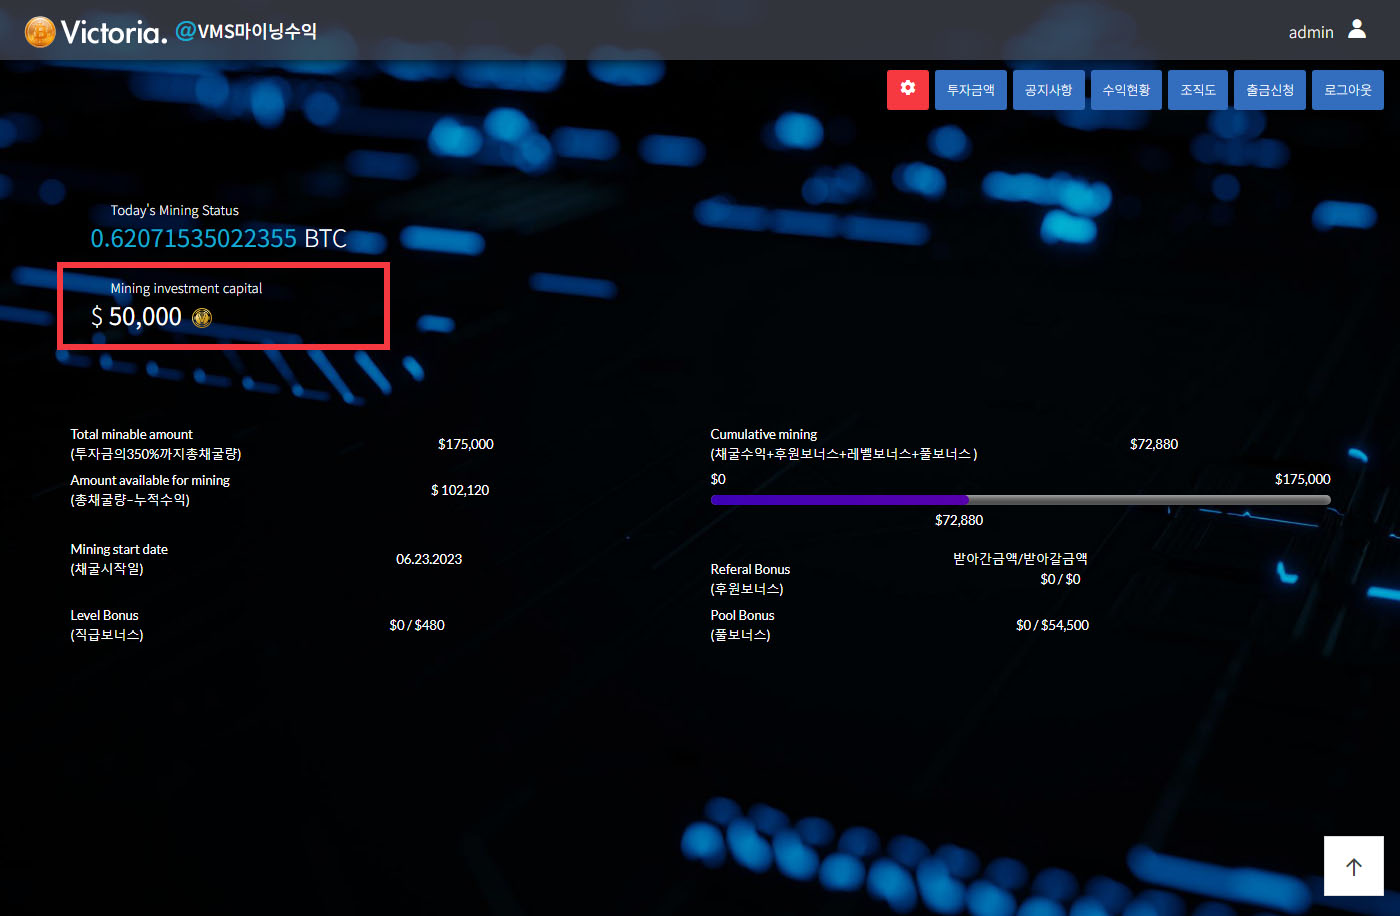Click the admin user profile icon
Viewport: 1400px width, 916px height.
pyautogui.click(x=1357, y=29)
